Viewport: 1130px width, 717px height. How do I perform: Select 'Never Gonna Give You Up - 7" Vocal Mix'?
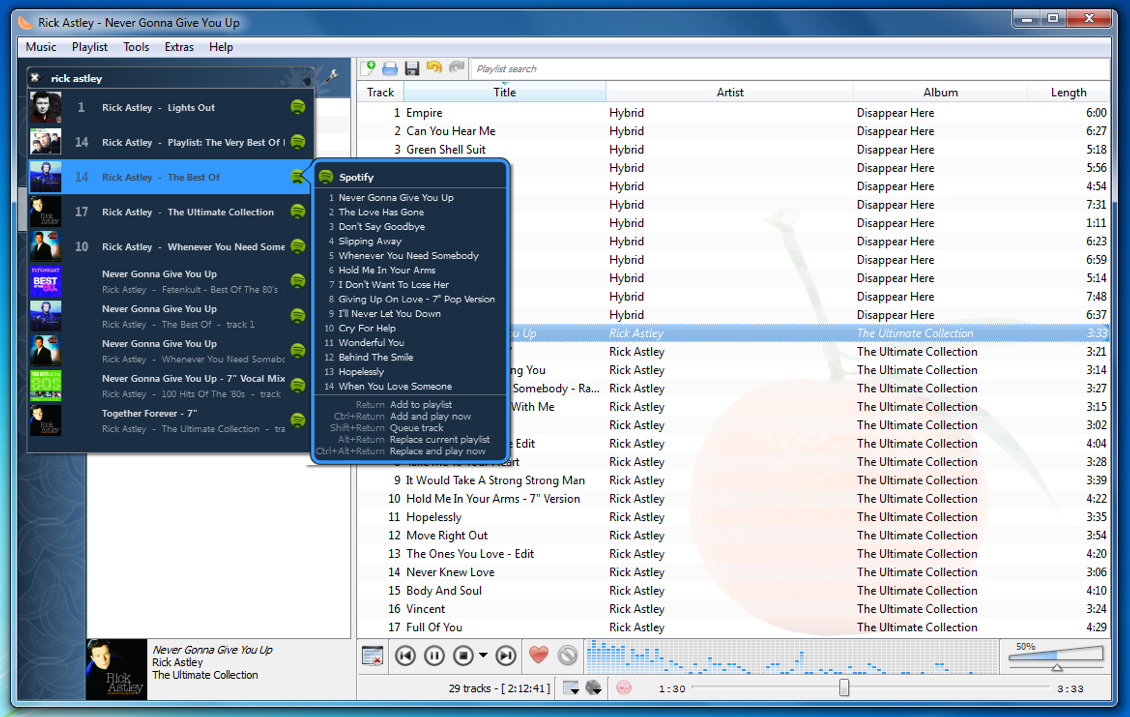[x=171, y=386]
